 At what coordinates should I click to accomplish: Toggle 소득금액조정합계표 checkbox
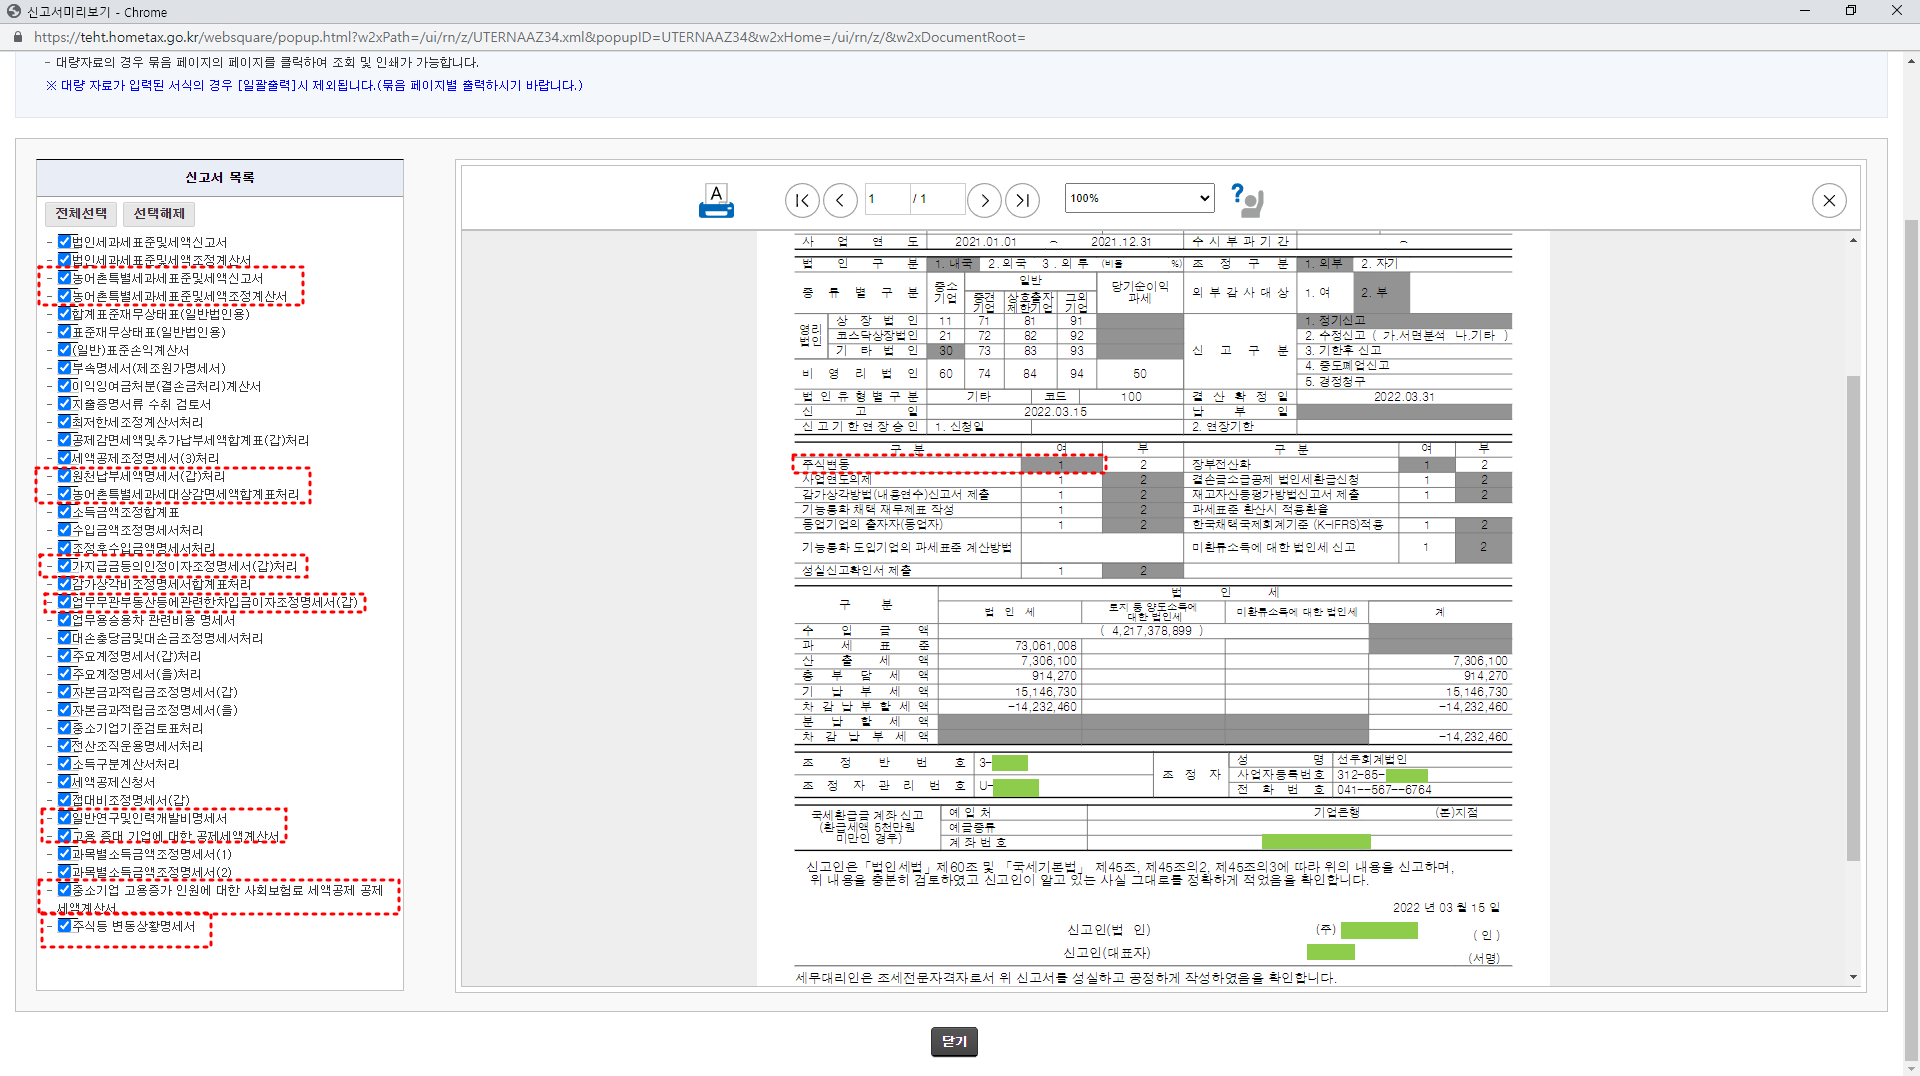[64, 512]
